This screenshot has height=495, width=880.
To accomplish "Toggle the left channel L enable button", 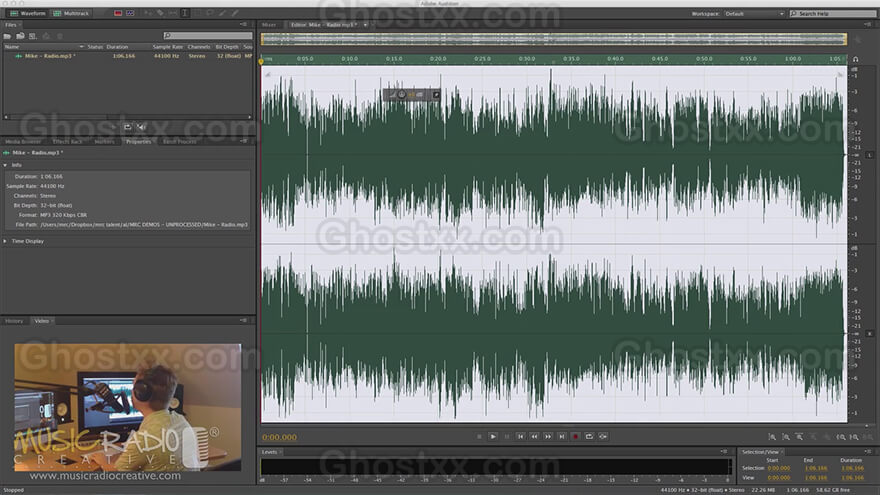I will coord(869,155).
